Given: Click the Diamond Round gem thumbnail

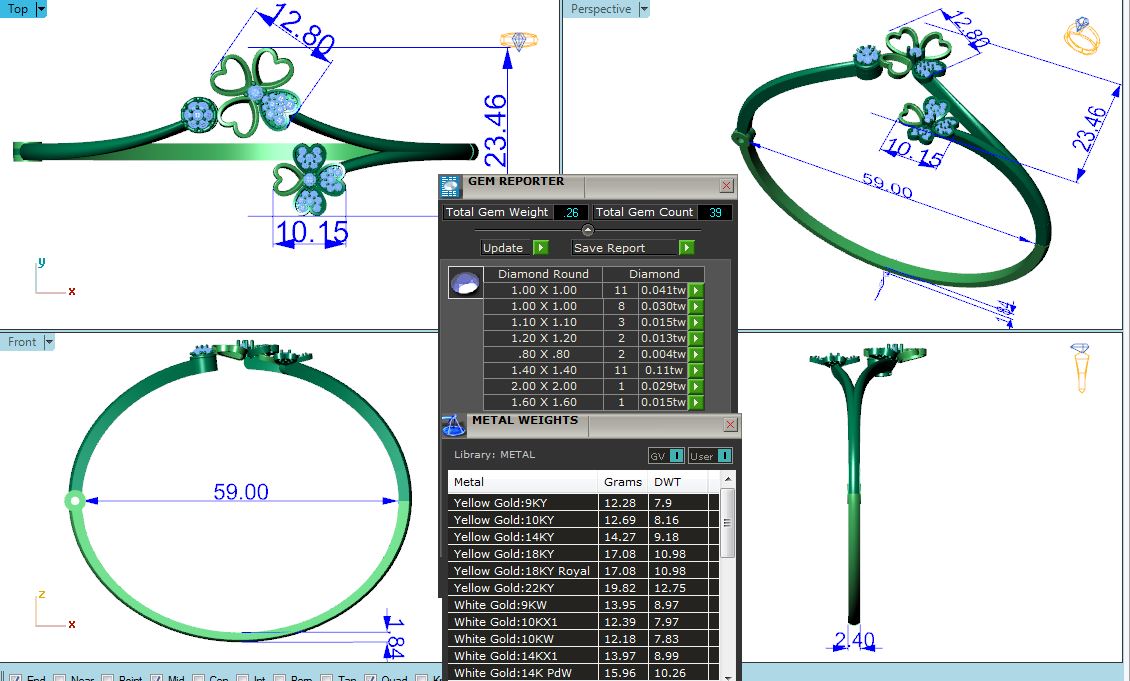Looking at the screenshot, I should [x=465, y=285].
